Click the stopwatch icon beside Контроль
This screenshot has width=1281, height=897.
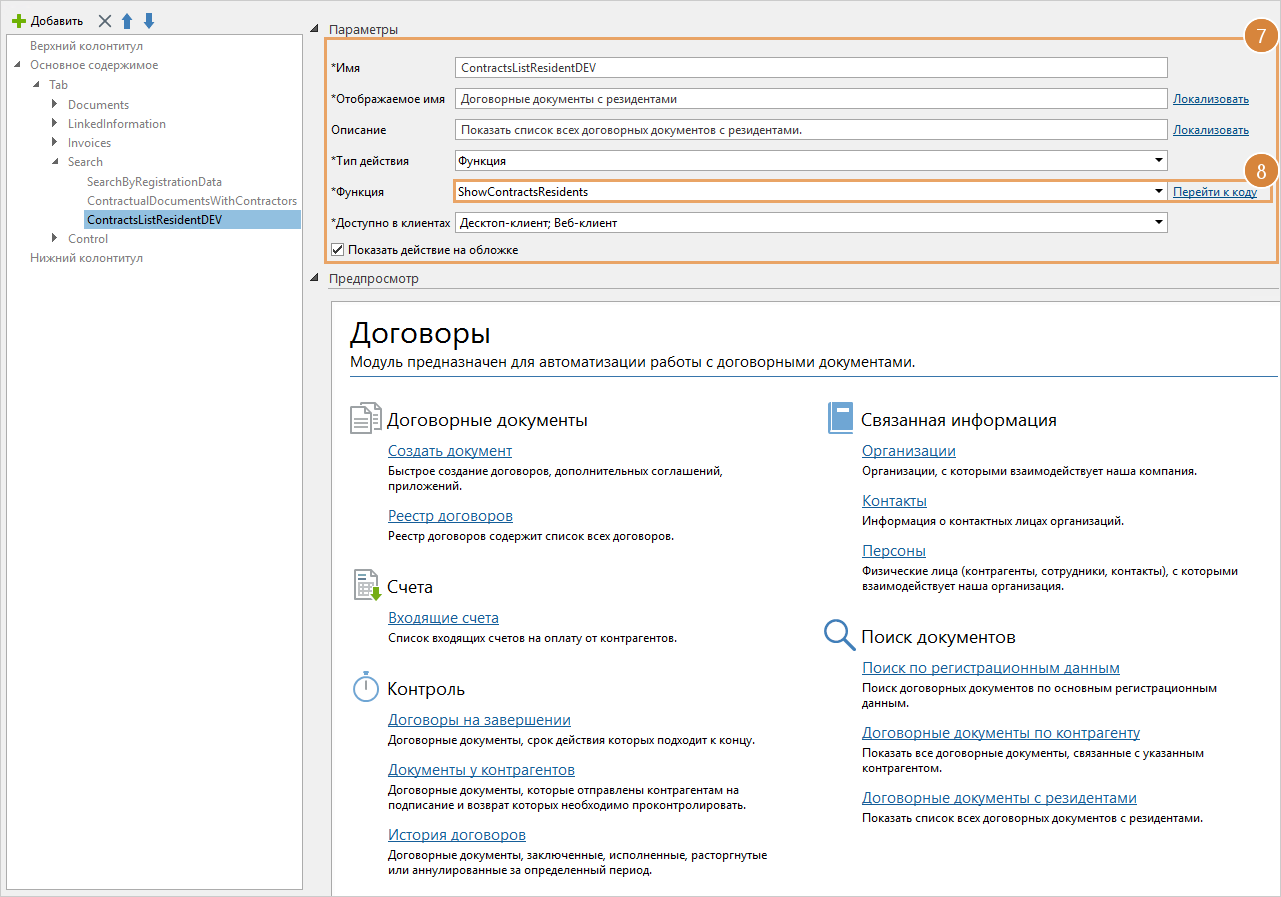tap(365, 687)
